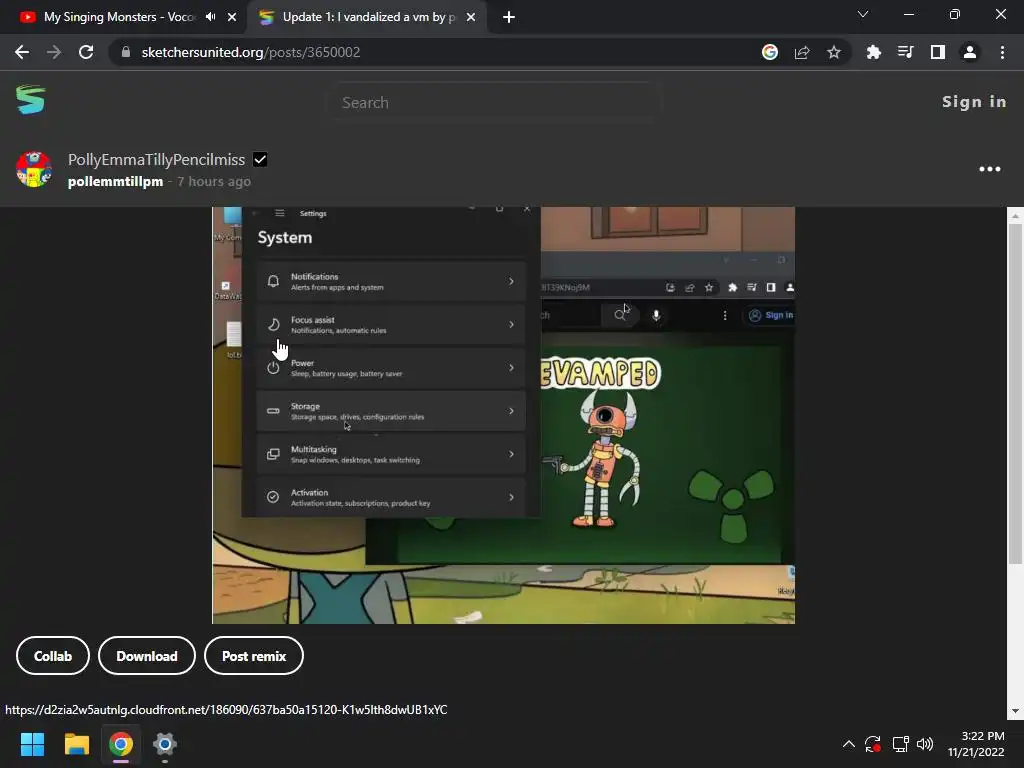Download the post
1024x768 pixels.
[147, 656]
